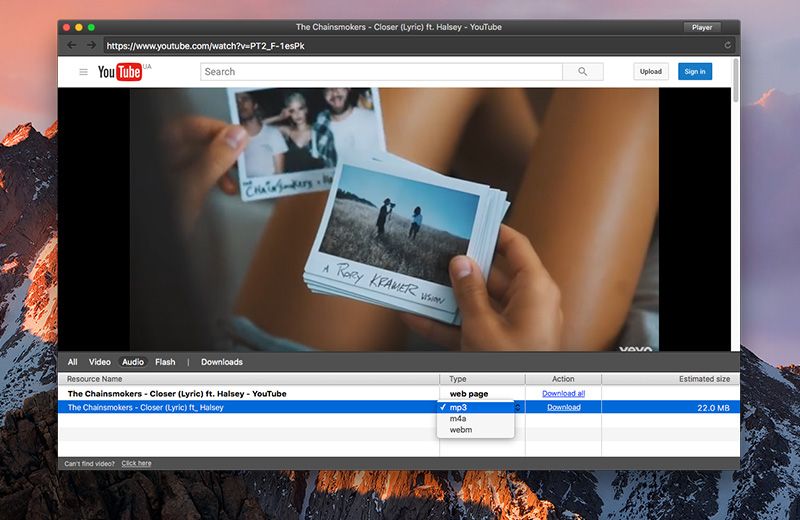This screenshot has width=800, height=520.
Task: Click the Upload button
Action: [x=651, y=71]
